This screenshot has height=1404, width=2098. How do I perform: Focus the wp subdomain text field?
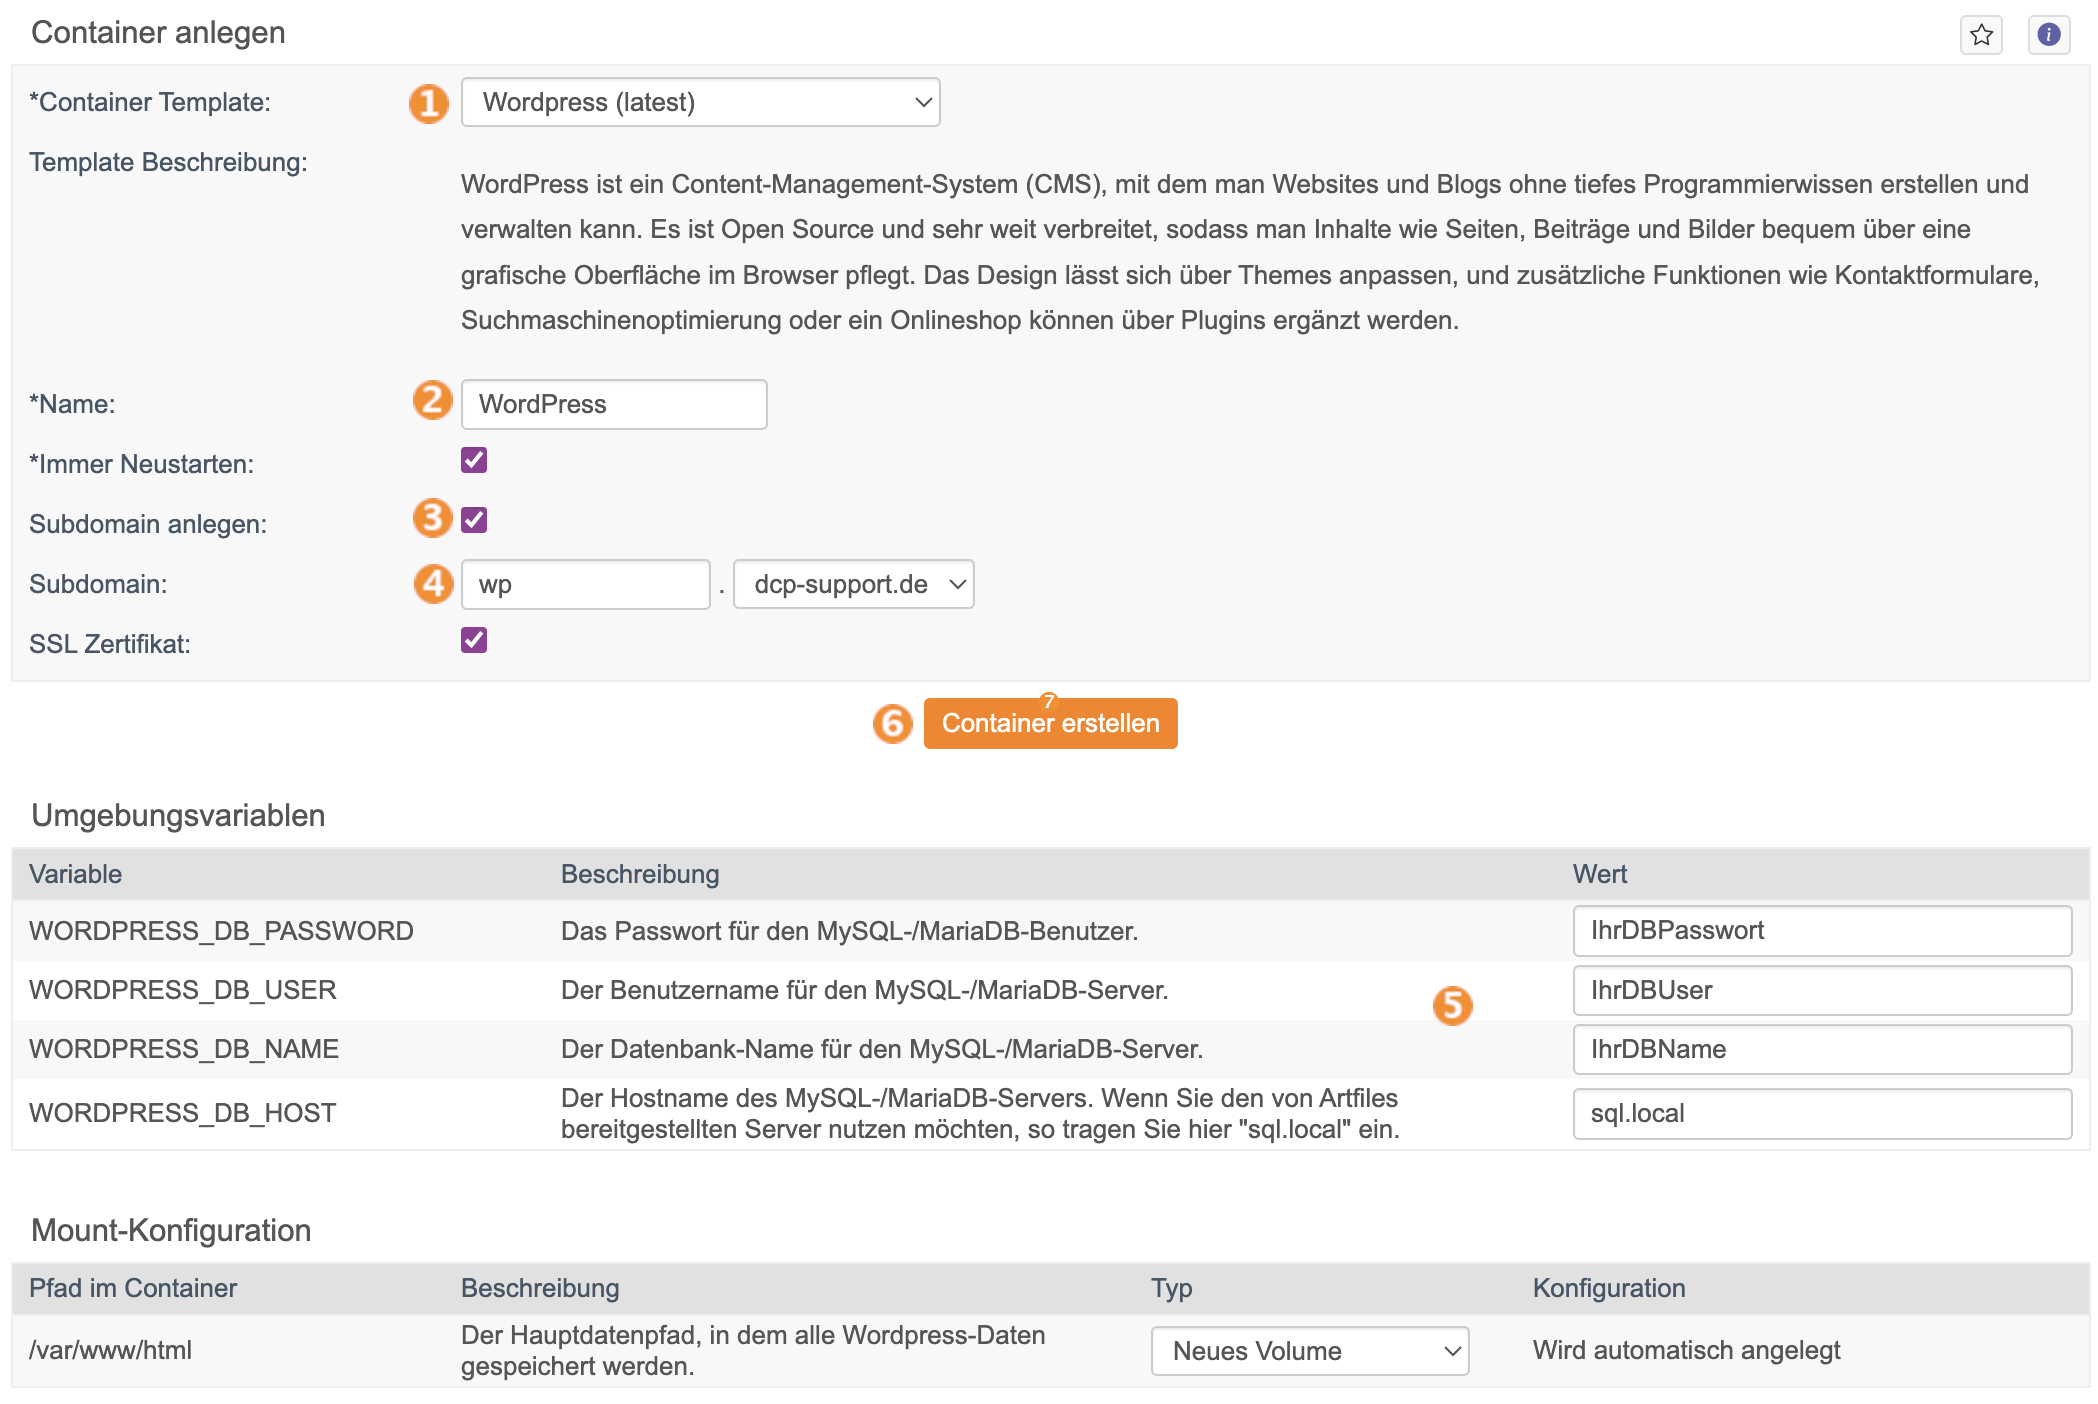(585, 584)
